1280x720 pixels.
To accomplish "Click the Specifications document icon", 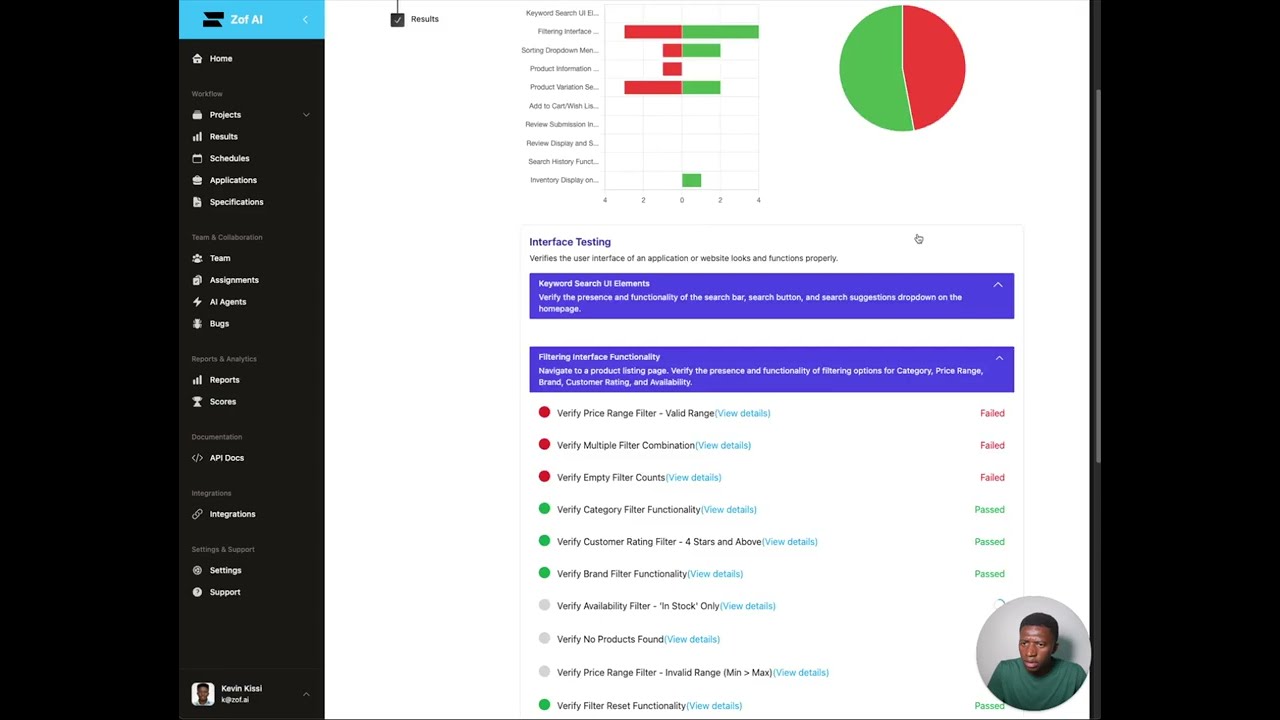I will coord(197,202).
